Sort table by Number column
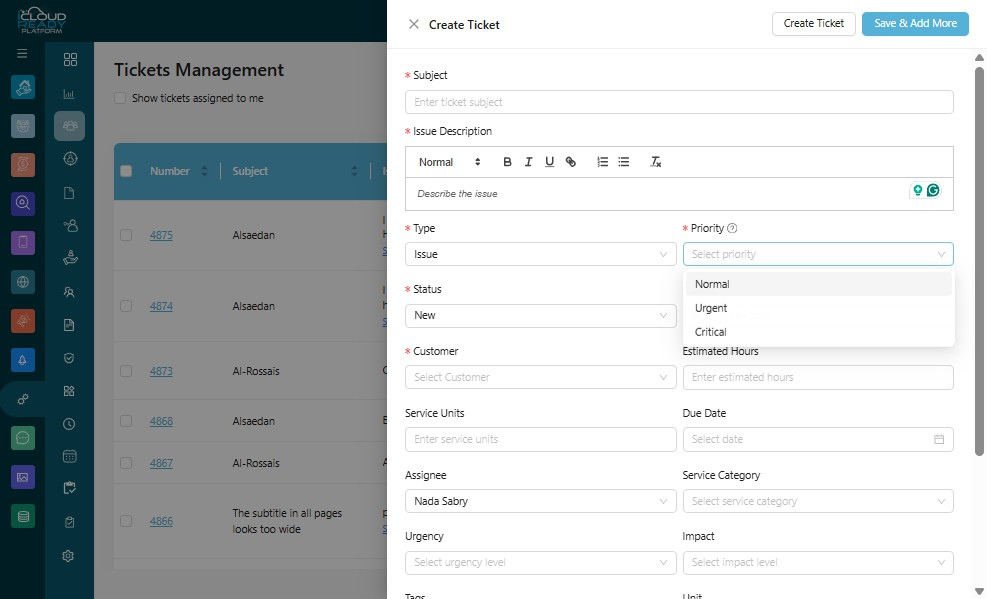This screenshot has height=599, width=987. click(204, 171)
